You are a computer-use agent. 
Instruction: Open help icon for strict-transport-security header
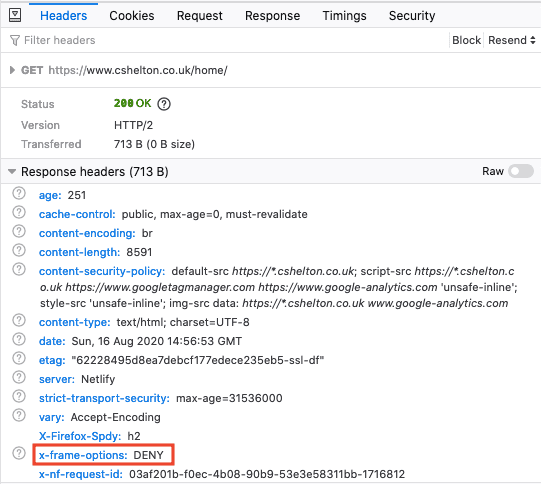coord(19,396)
